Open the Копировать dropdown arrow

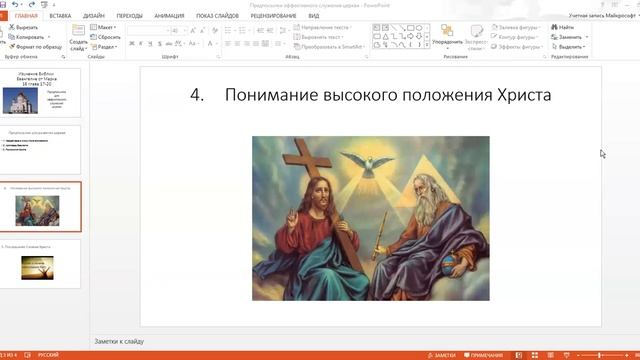[49, 37]
